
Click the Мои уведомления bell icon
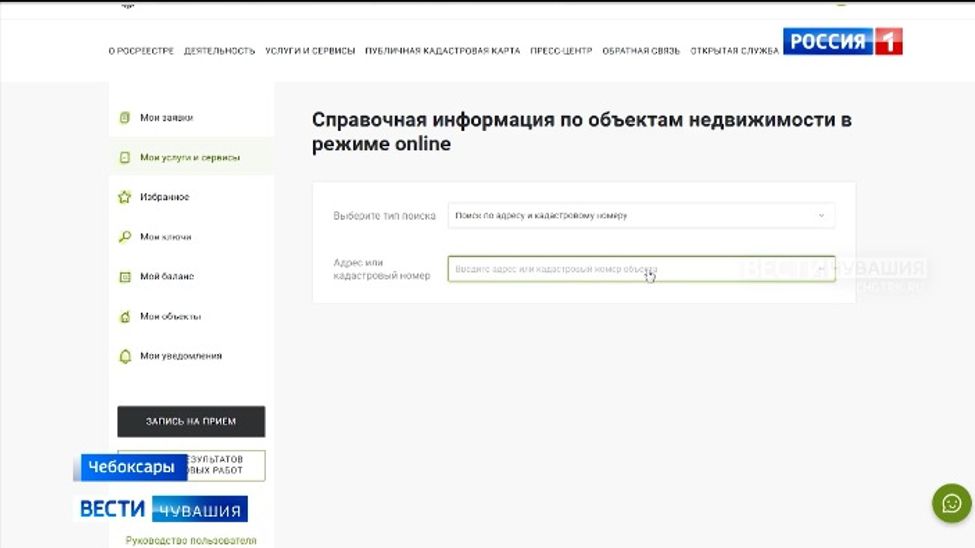(x=125, y=356)
